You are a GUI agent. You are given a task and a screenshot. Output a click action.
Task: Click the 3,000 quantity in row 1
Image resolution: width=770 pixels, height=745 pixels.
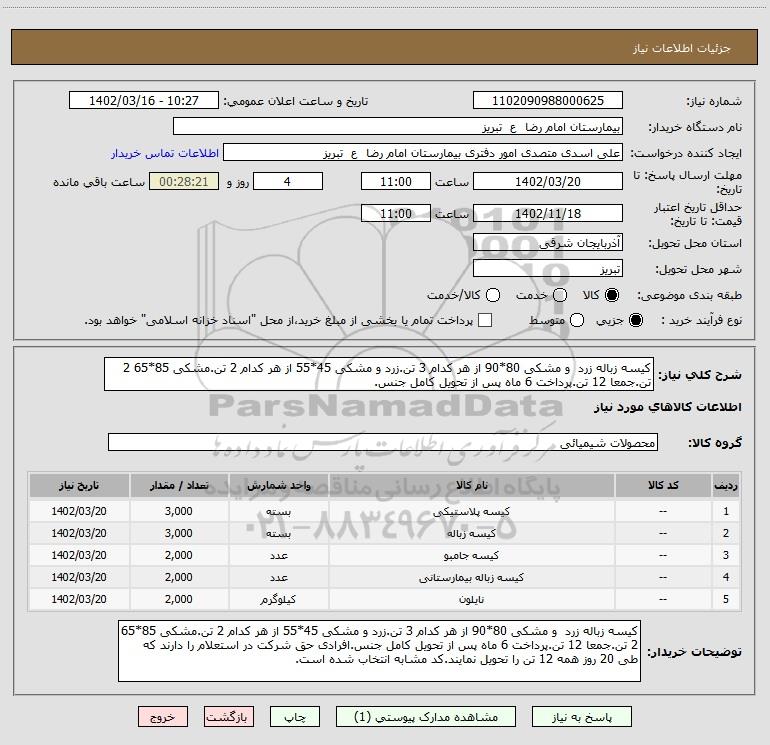tap(179, 511)
